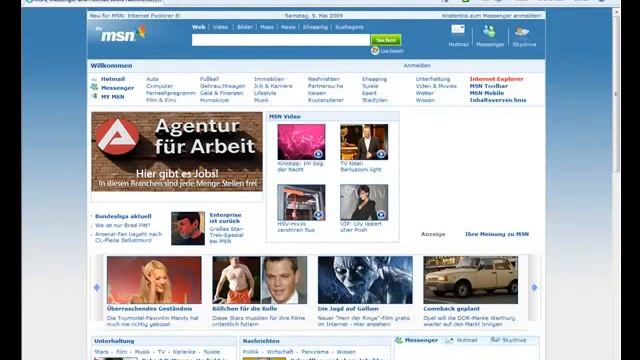Click the Gollum story image

click(x=365, y=280)
